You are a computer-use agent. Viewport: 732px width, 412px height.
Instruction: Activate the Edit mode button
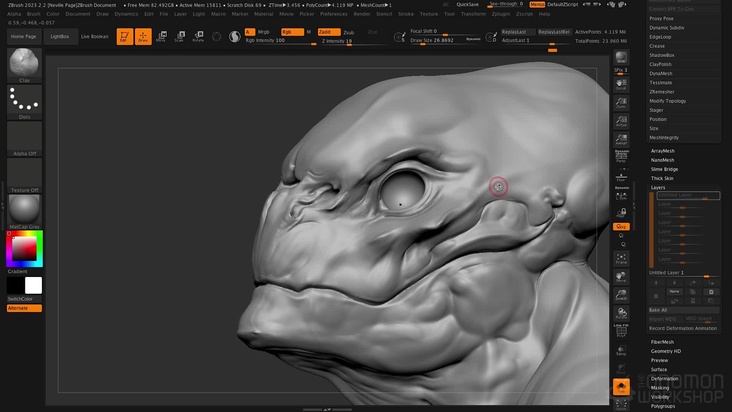[x=125, y=36]
